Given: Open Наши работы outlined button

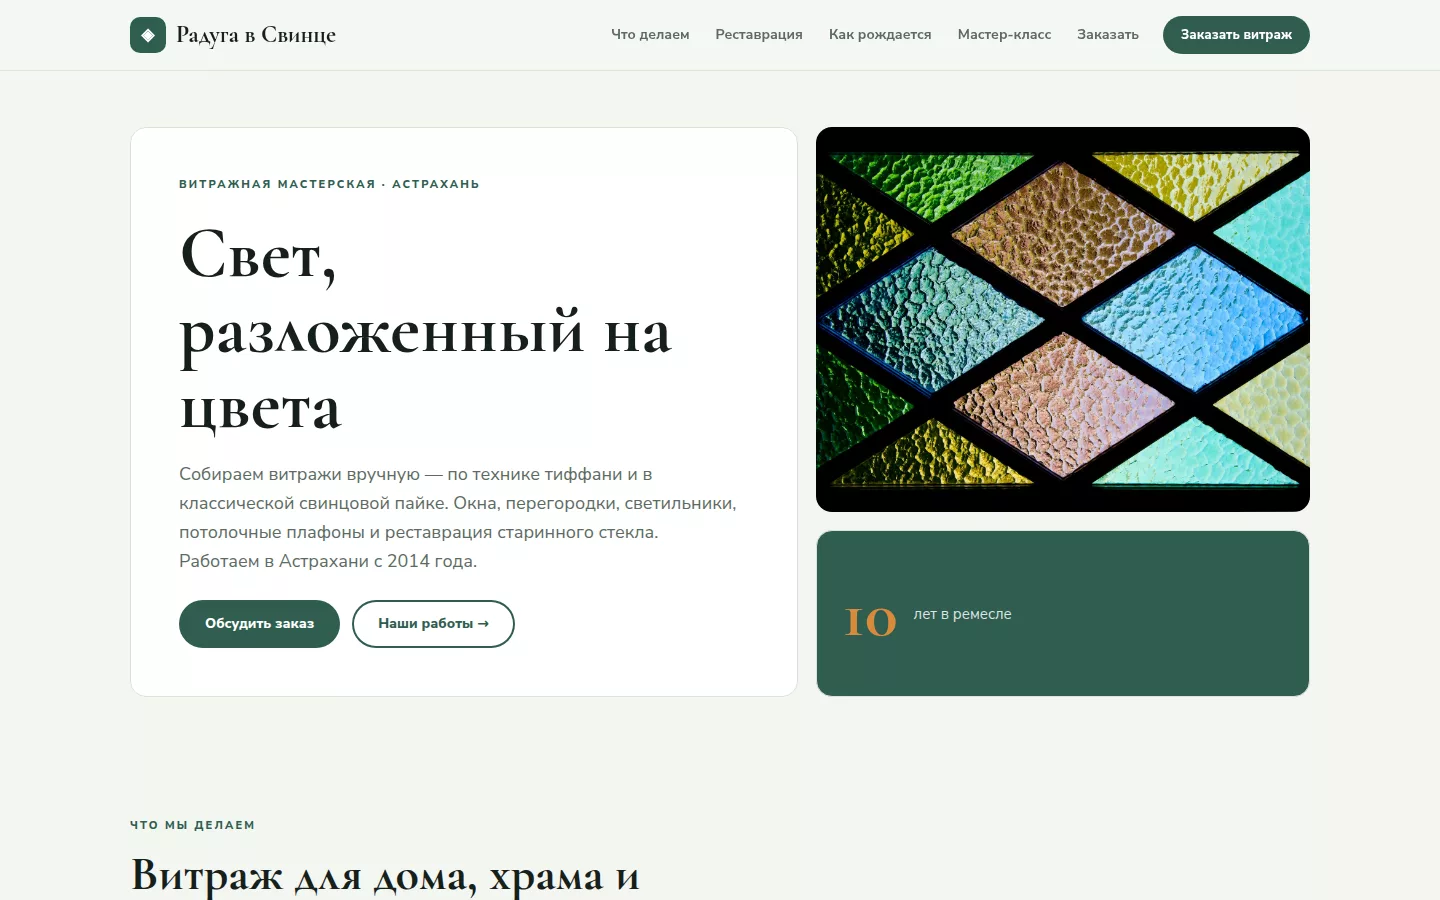Looking at the screenshot, I should (x=433, y=624).
